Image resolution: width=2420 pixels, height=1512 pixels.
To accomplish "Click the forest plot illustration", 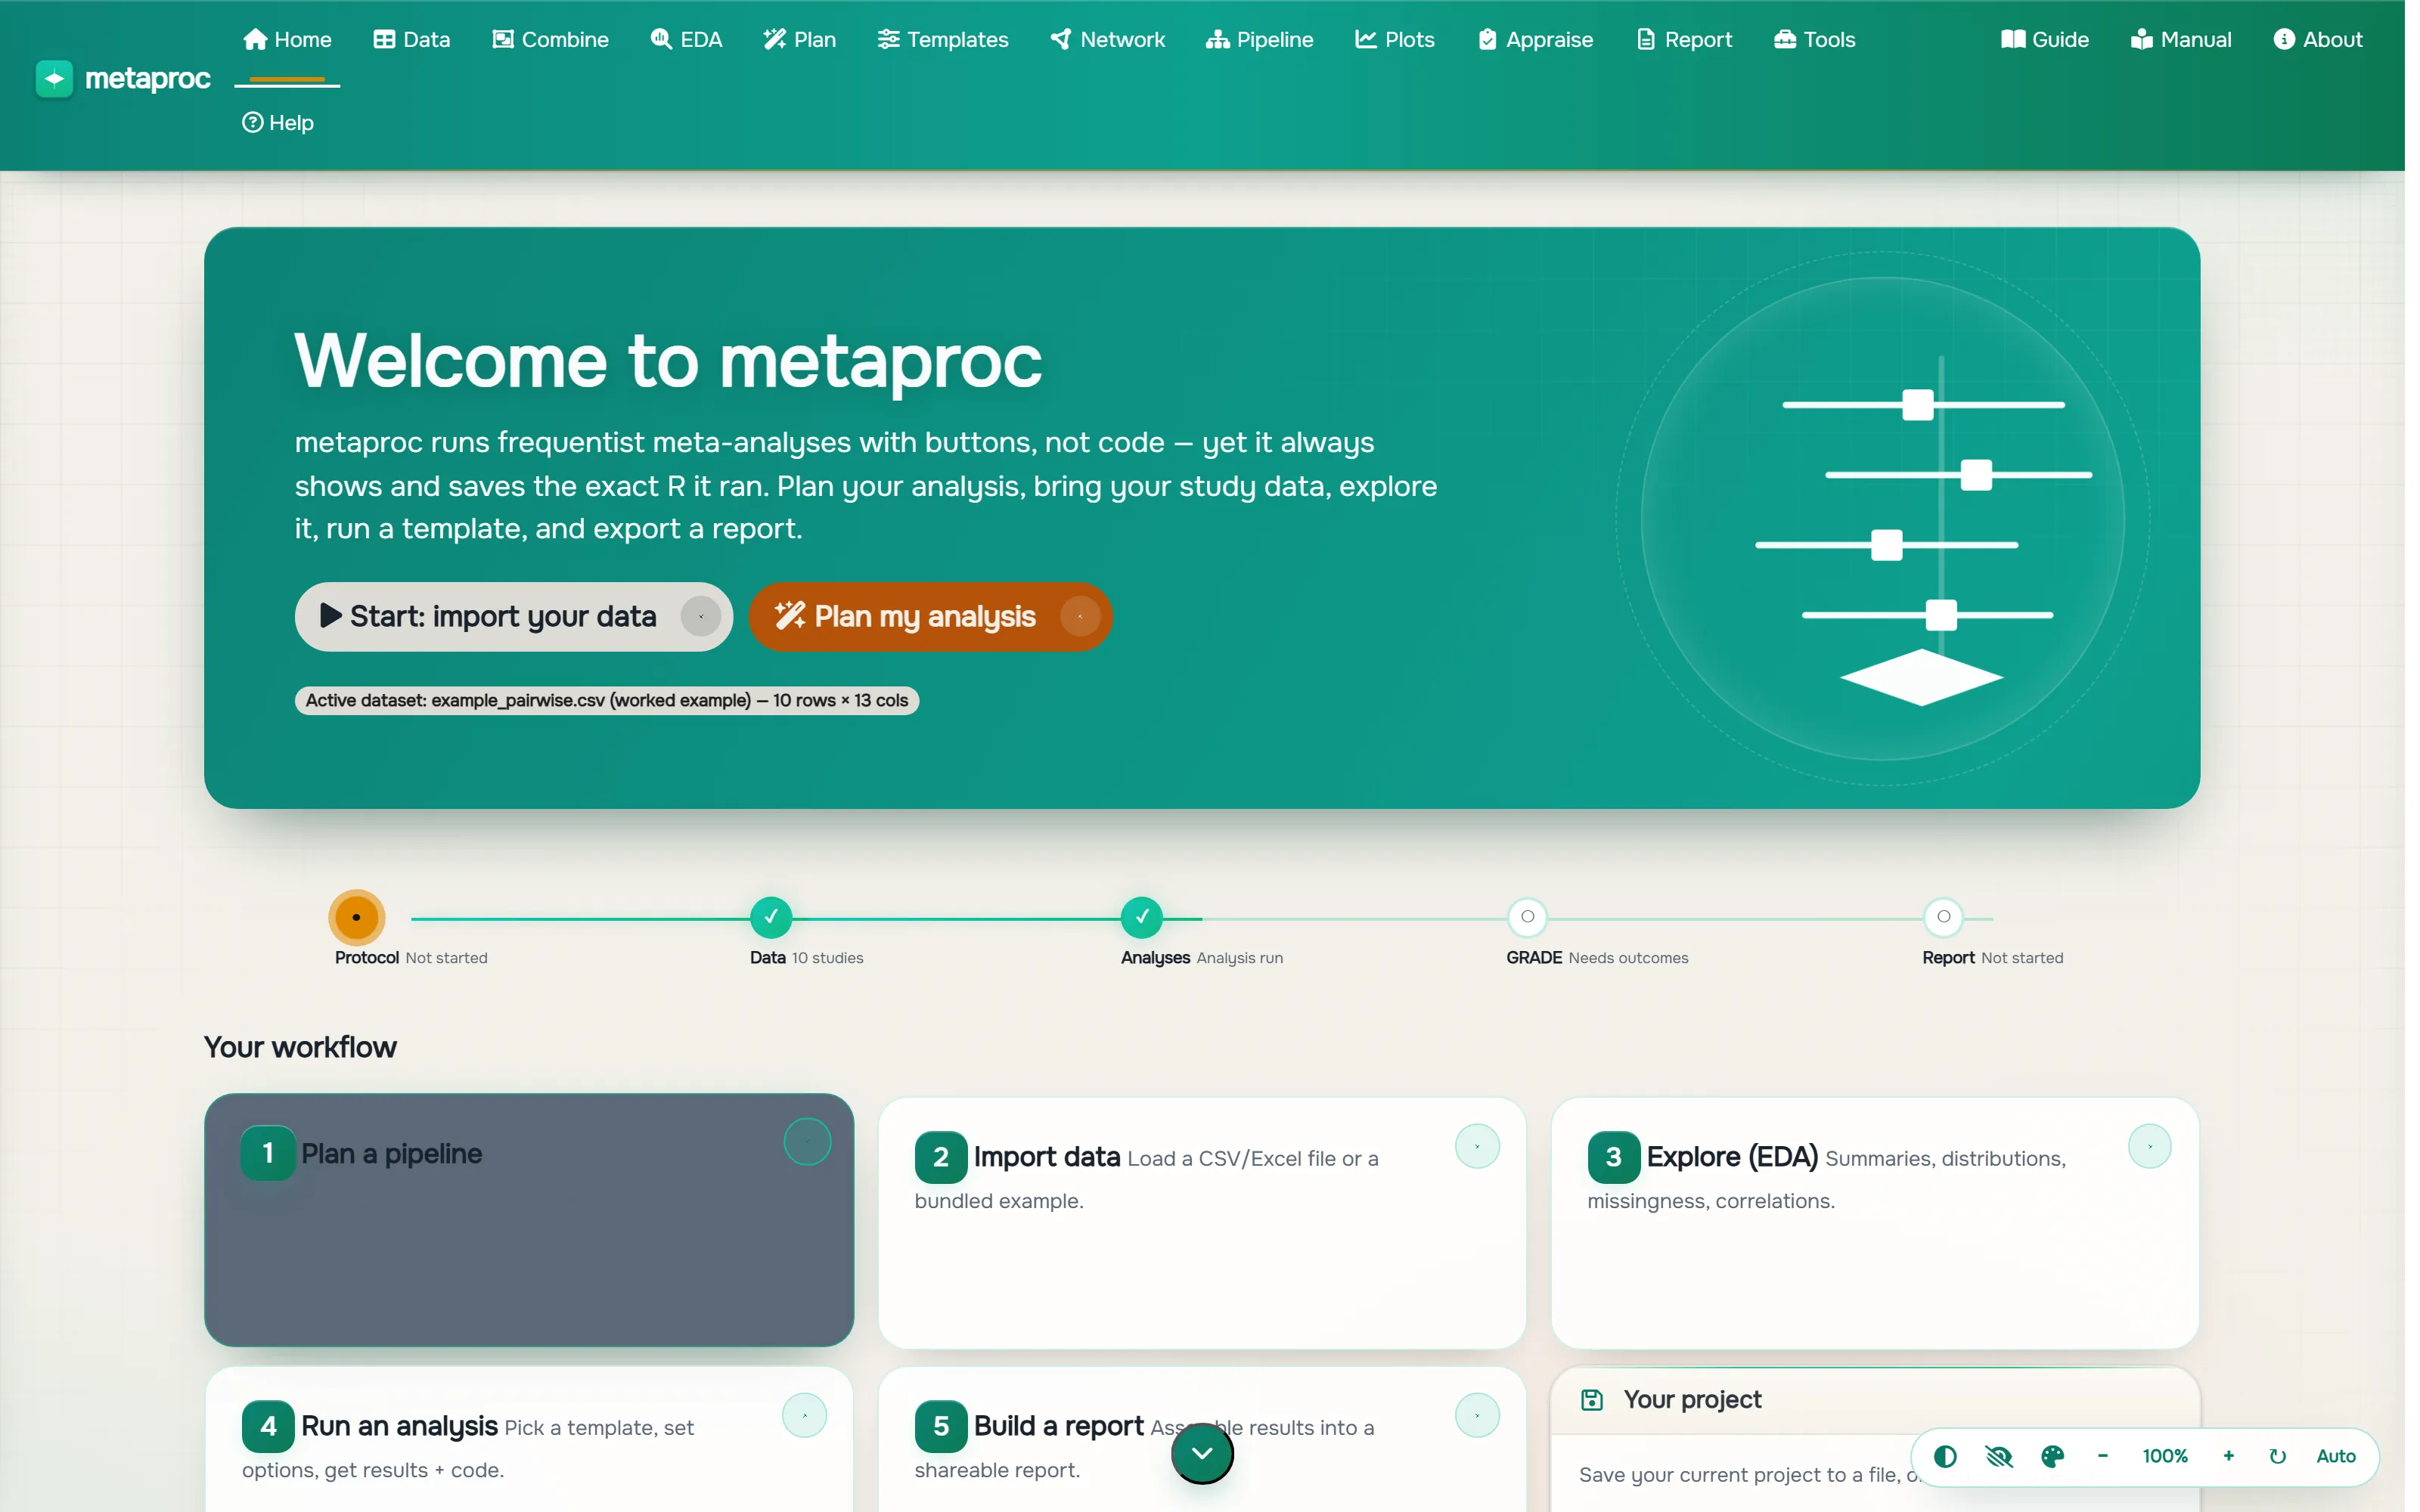I will tap(1883, 518).
